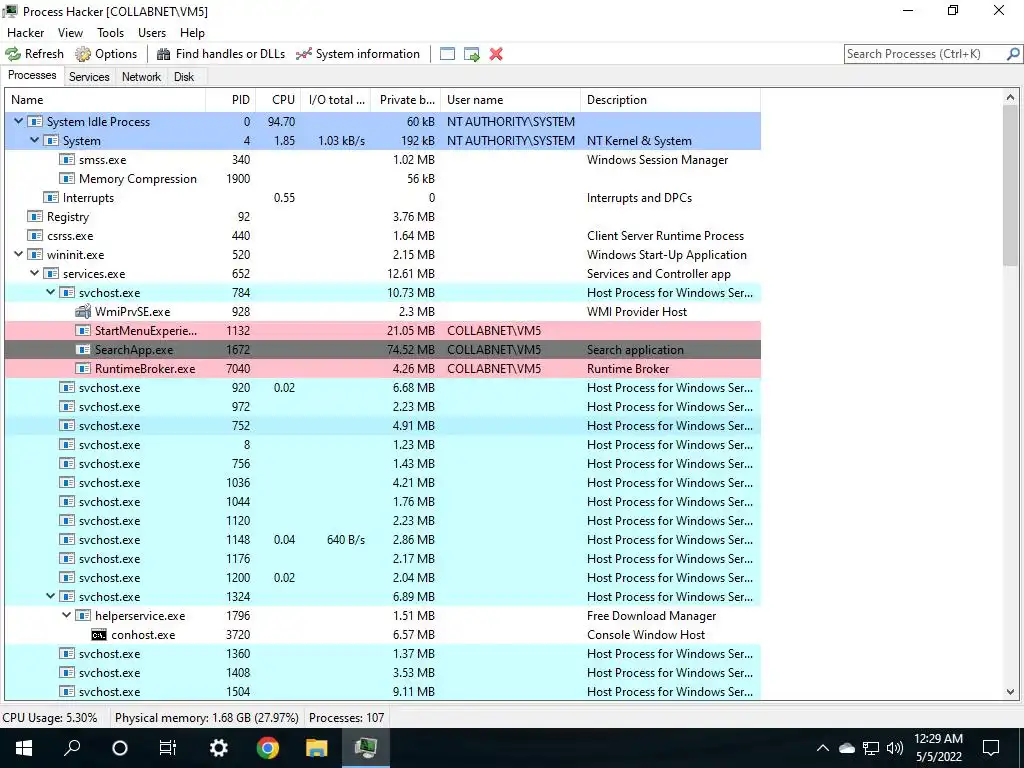Image resolution: width=1024 pixels, height=768 pixels.
Task: Sort by the Description column header
Action: 670,100
